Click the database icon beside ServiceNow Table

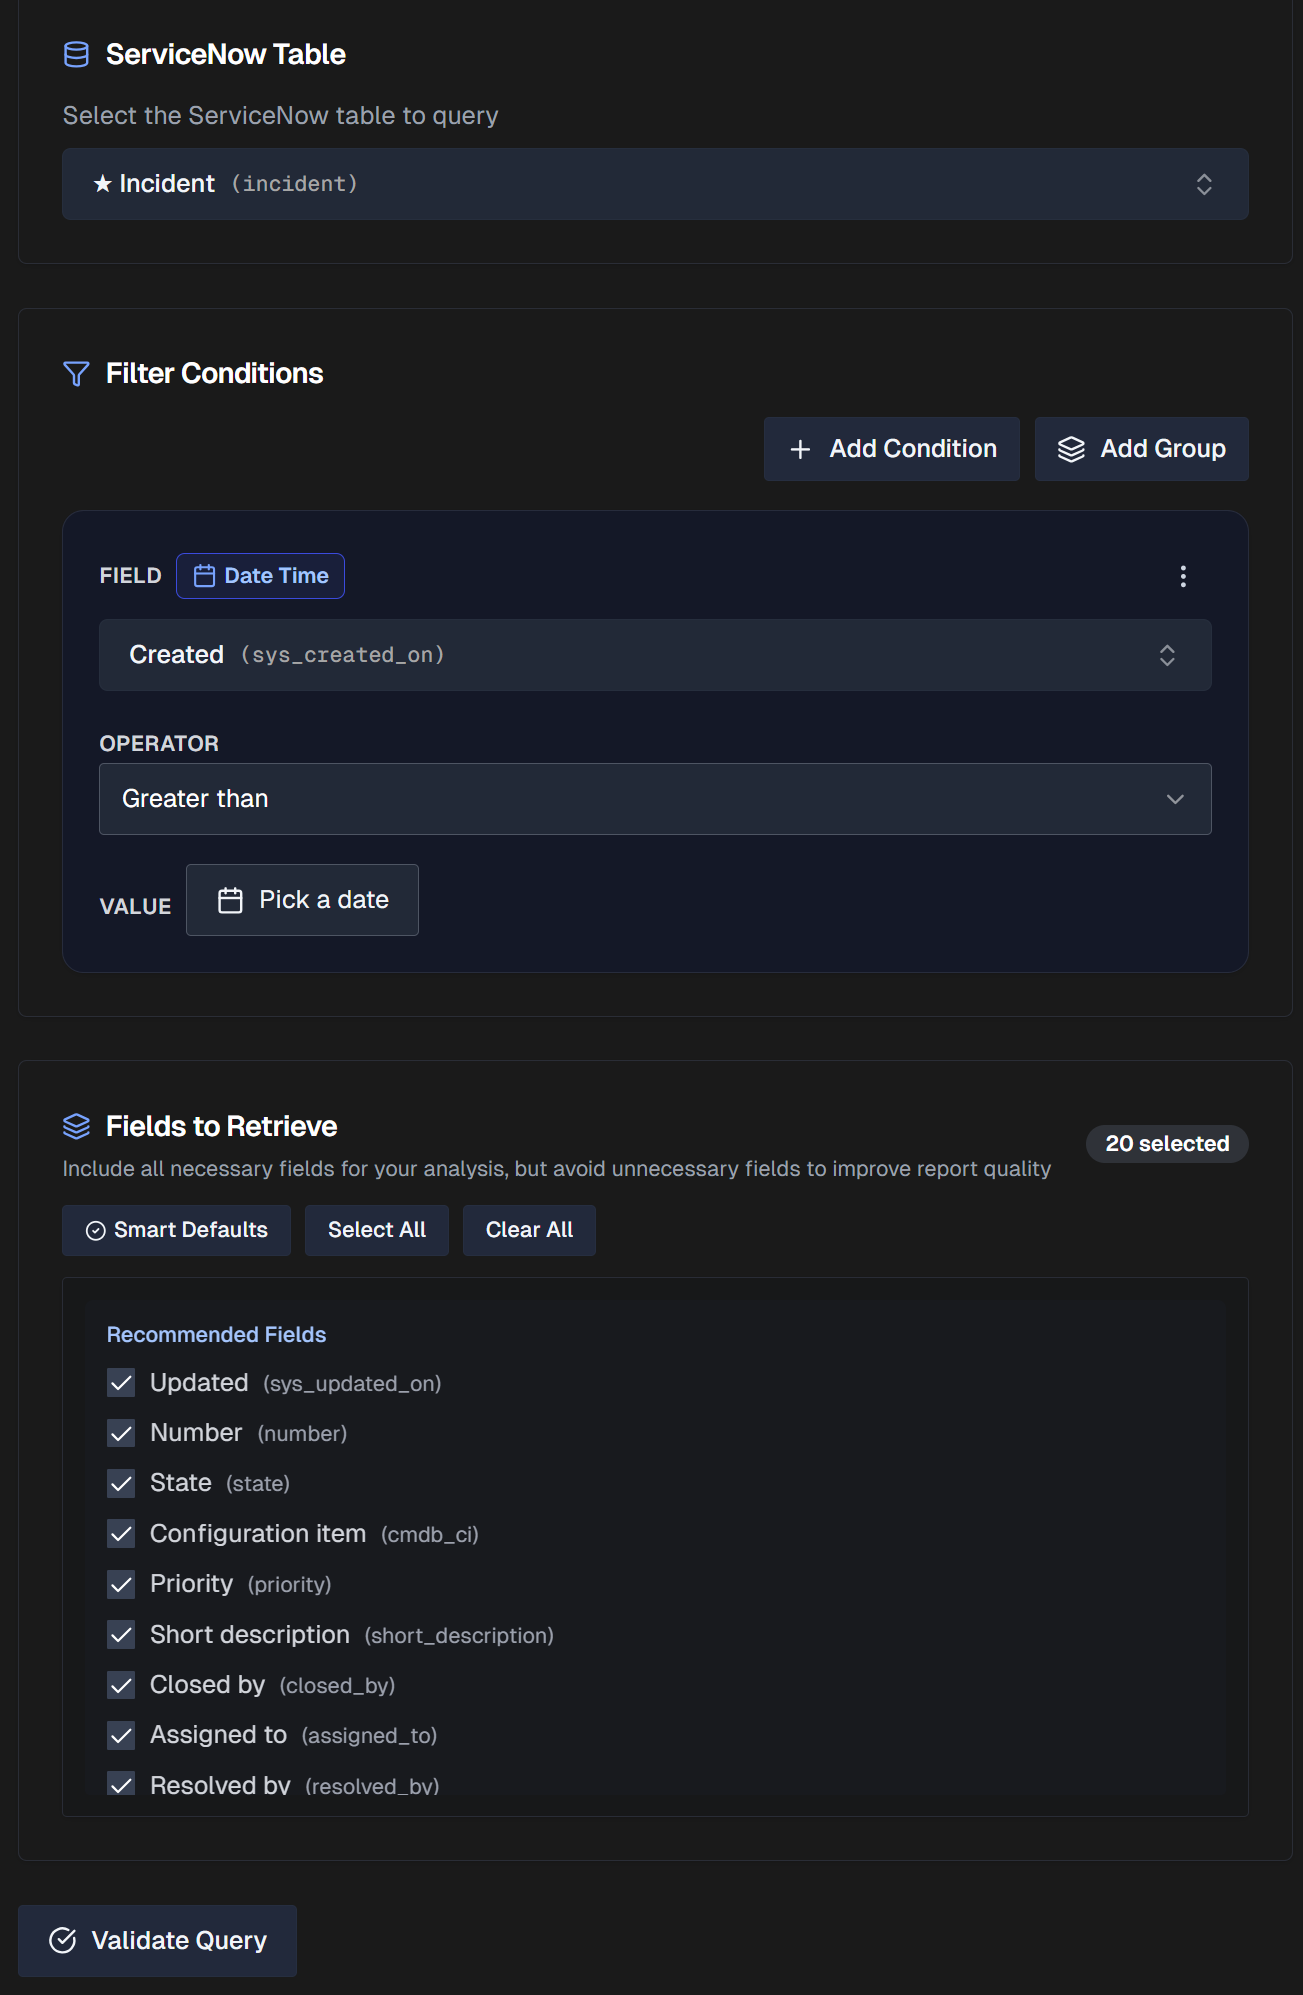[x=76, y=55]
